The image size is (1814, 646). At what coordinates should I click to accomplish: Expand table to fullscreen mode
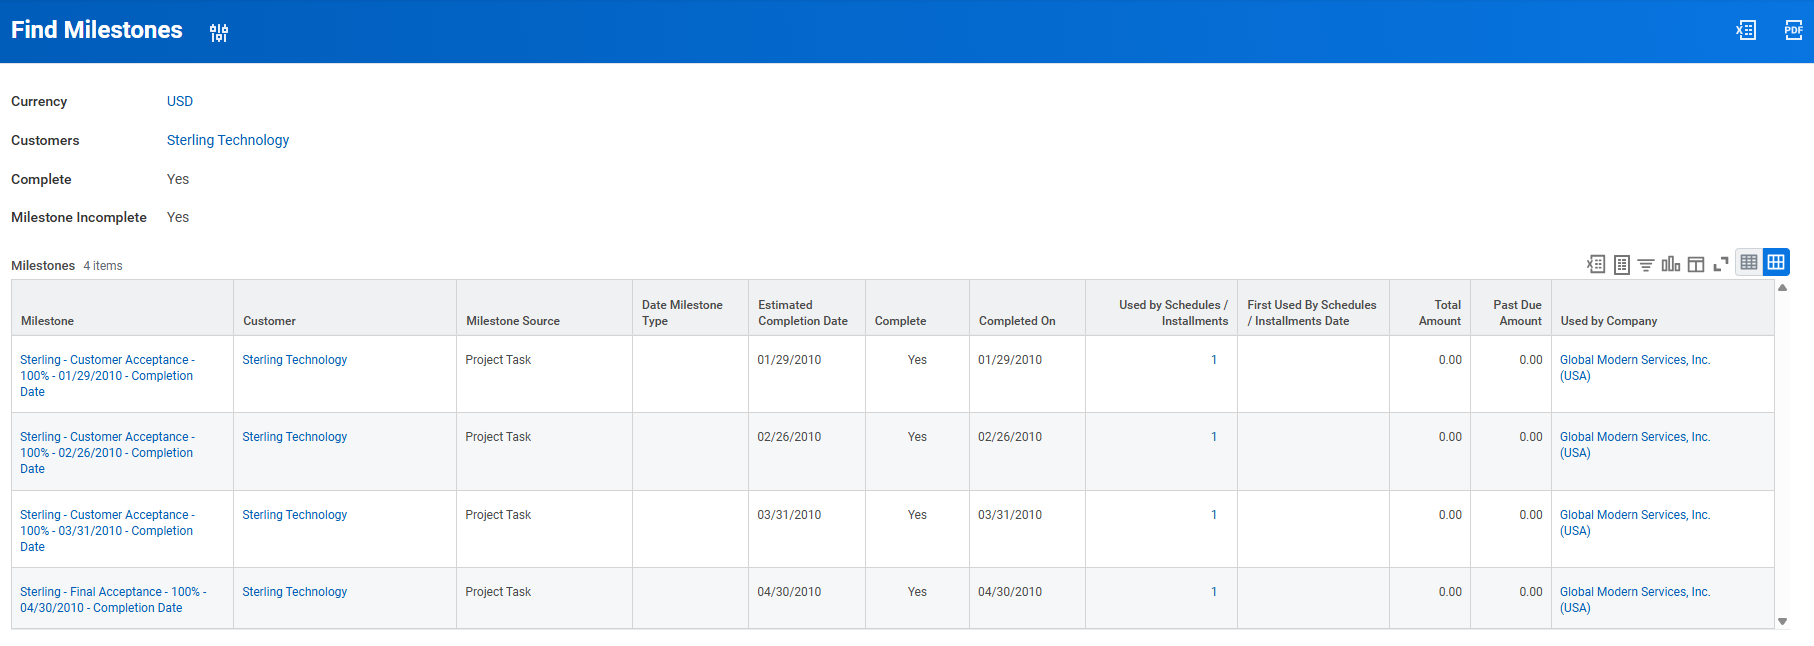coord(1721,264)
